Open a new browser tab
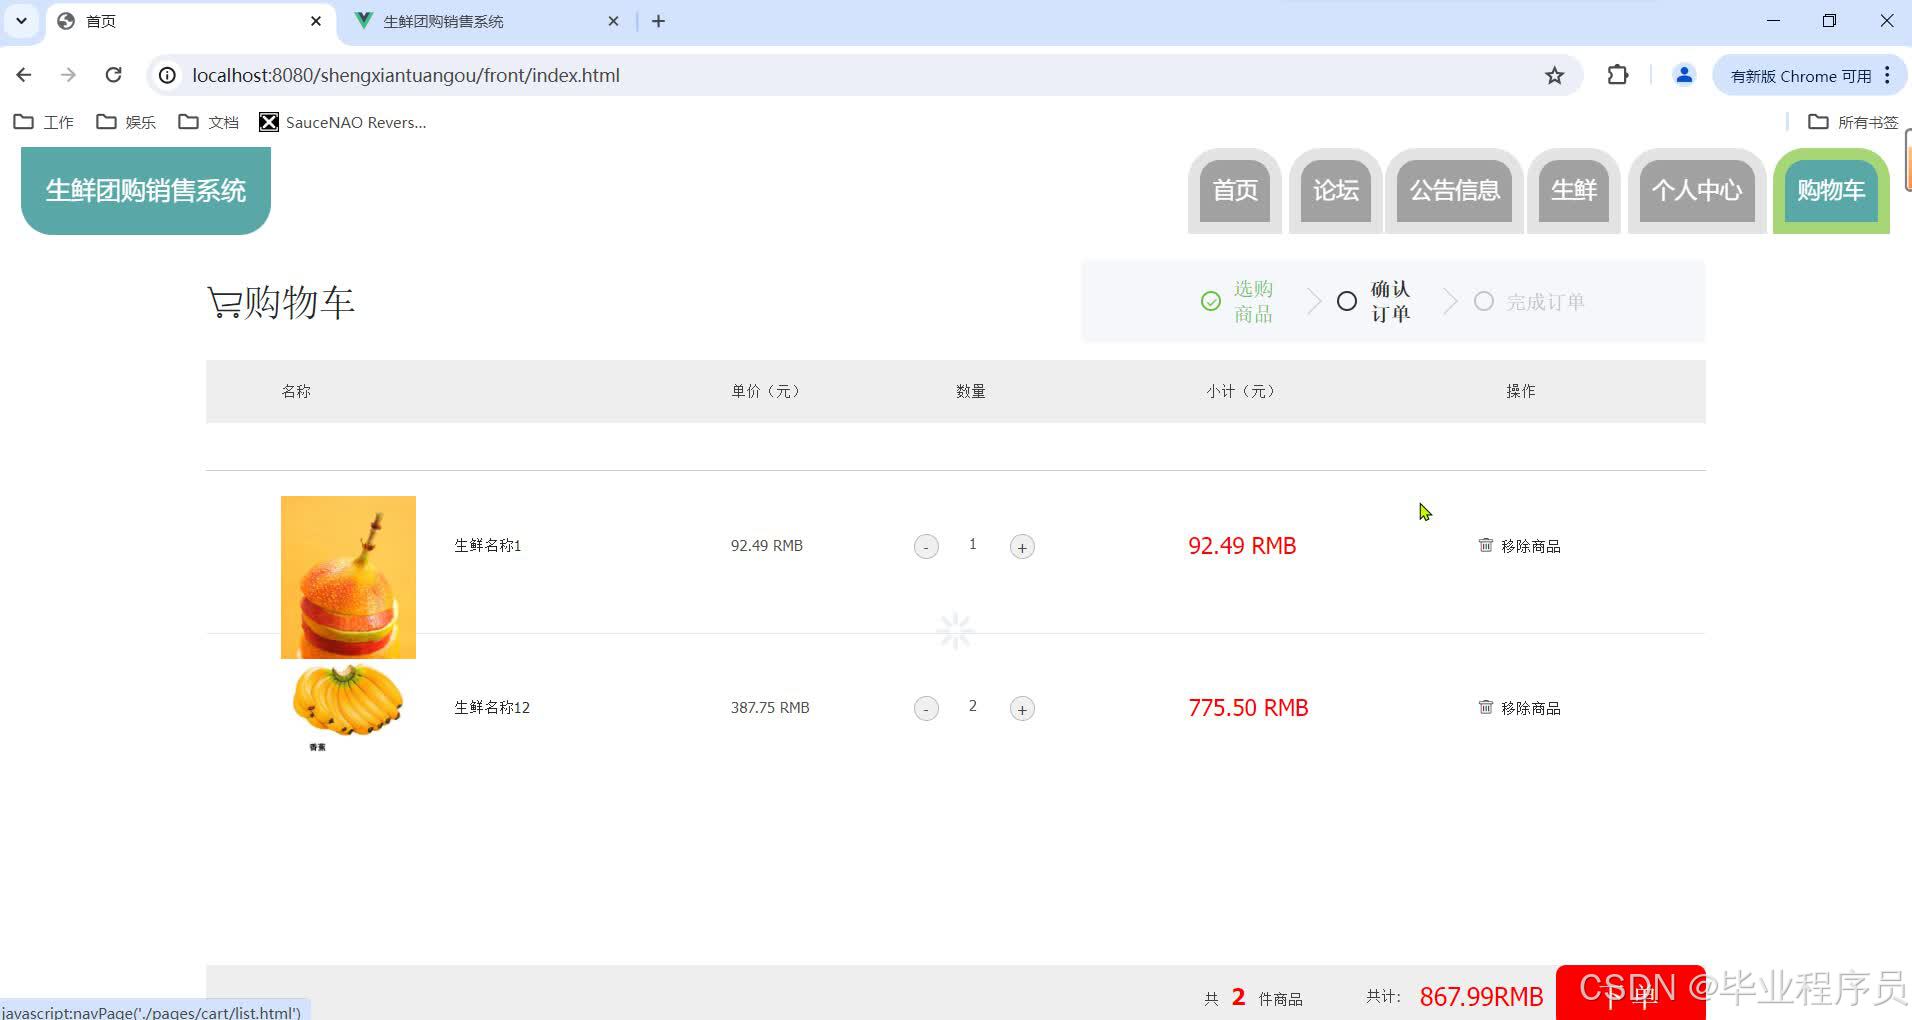 [658, 21]
